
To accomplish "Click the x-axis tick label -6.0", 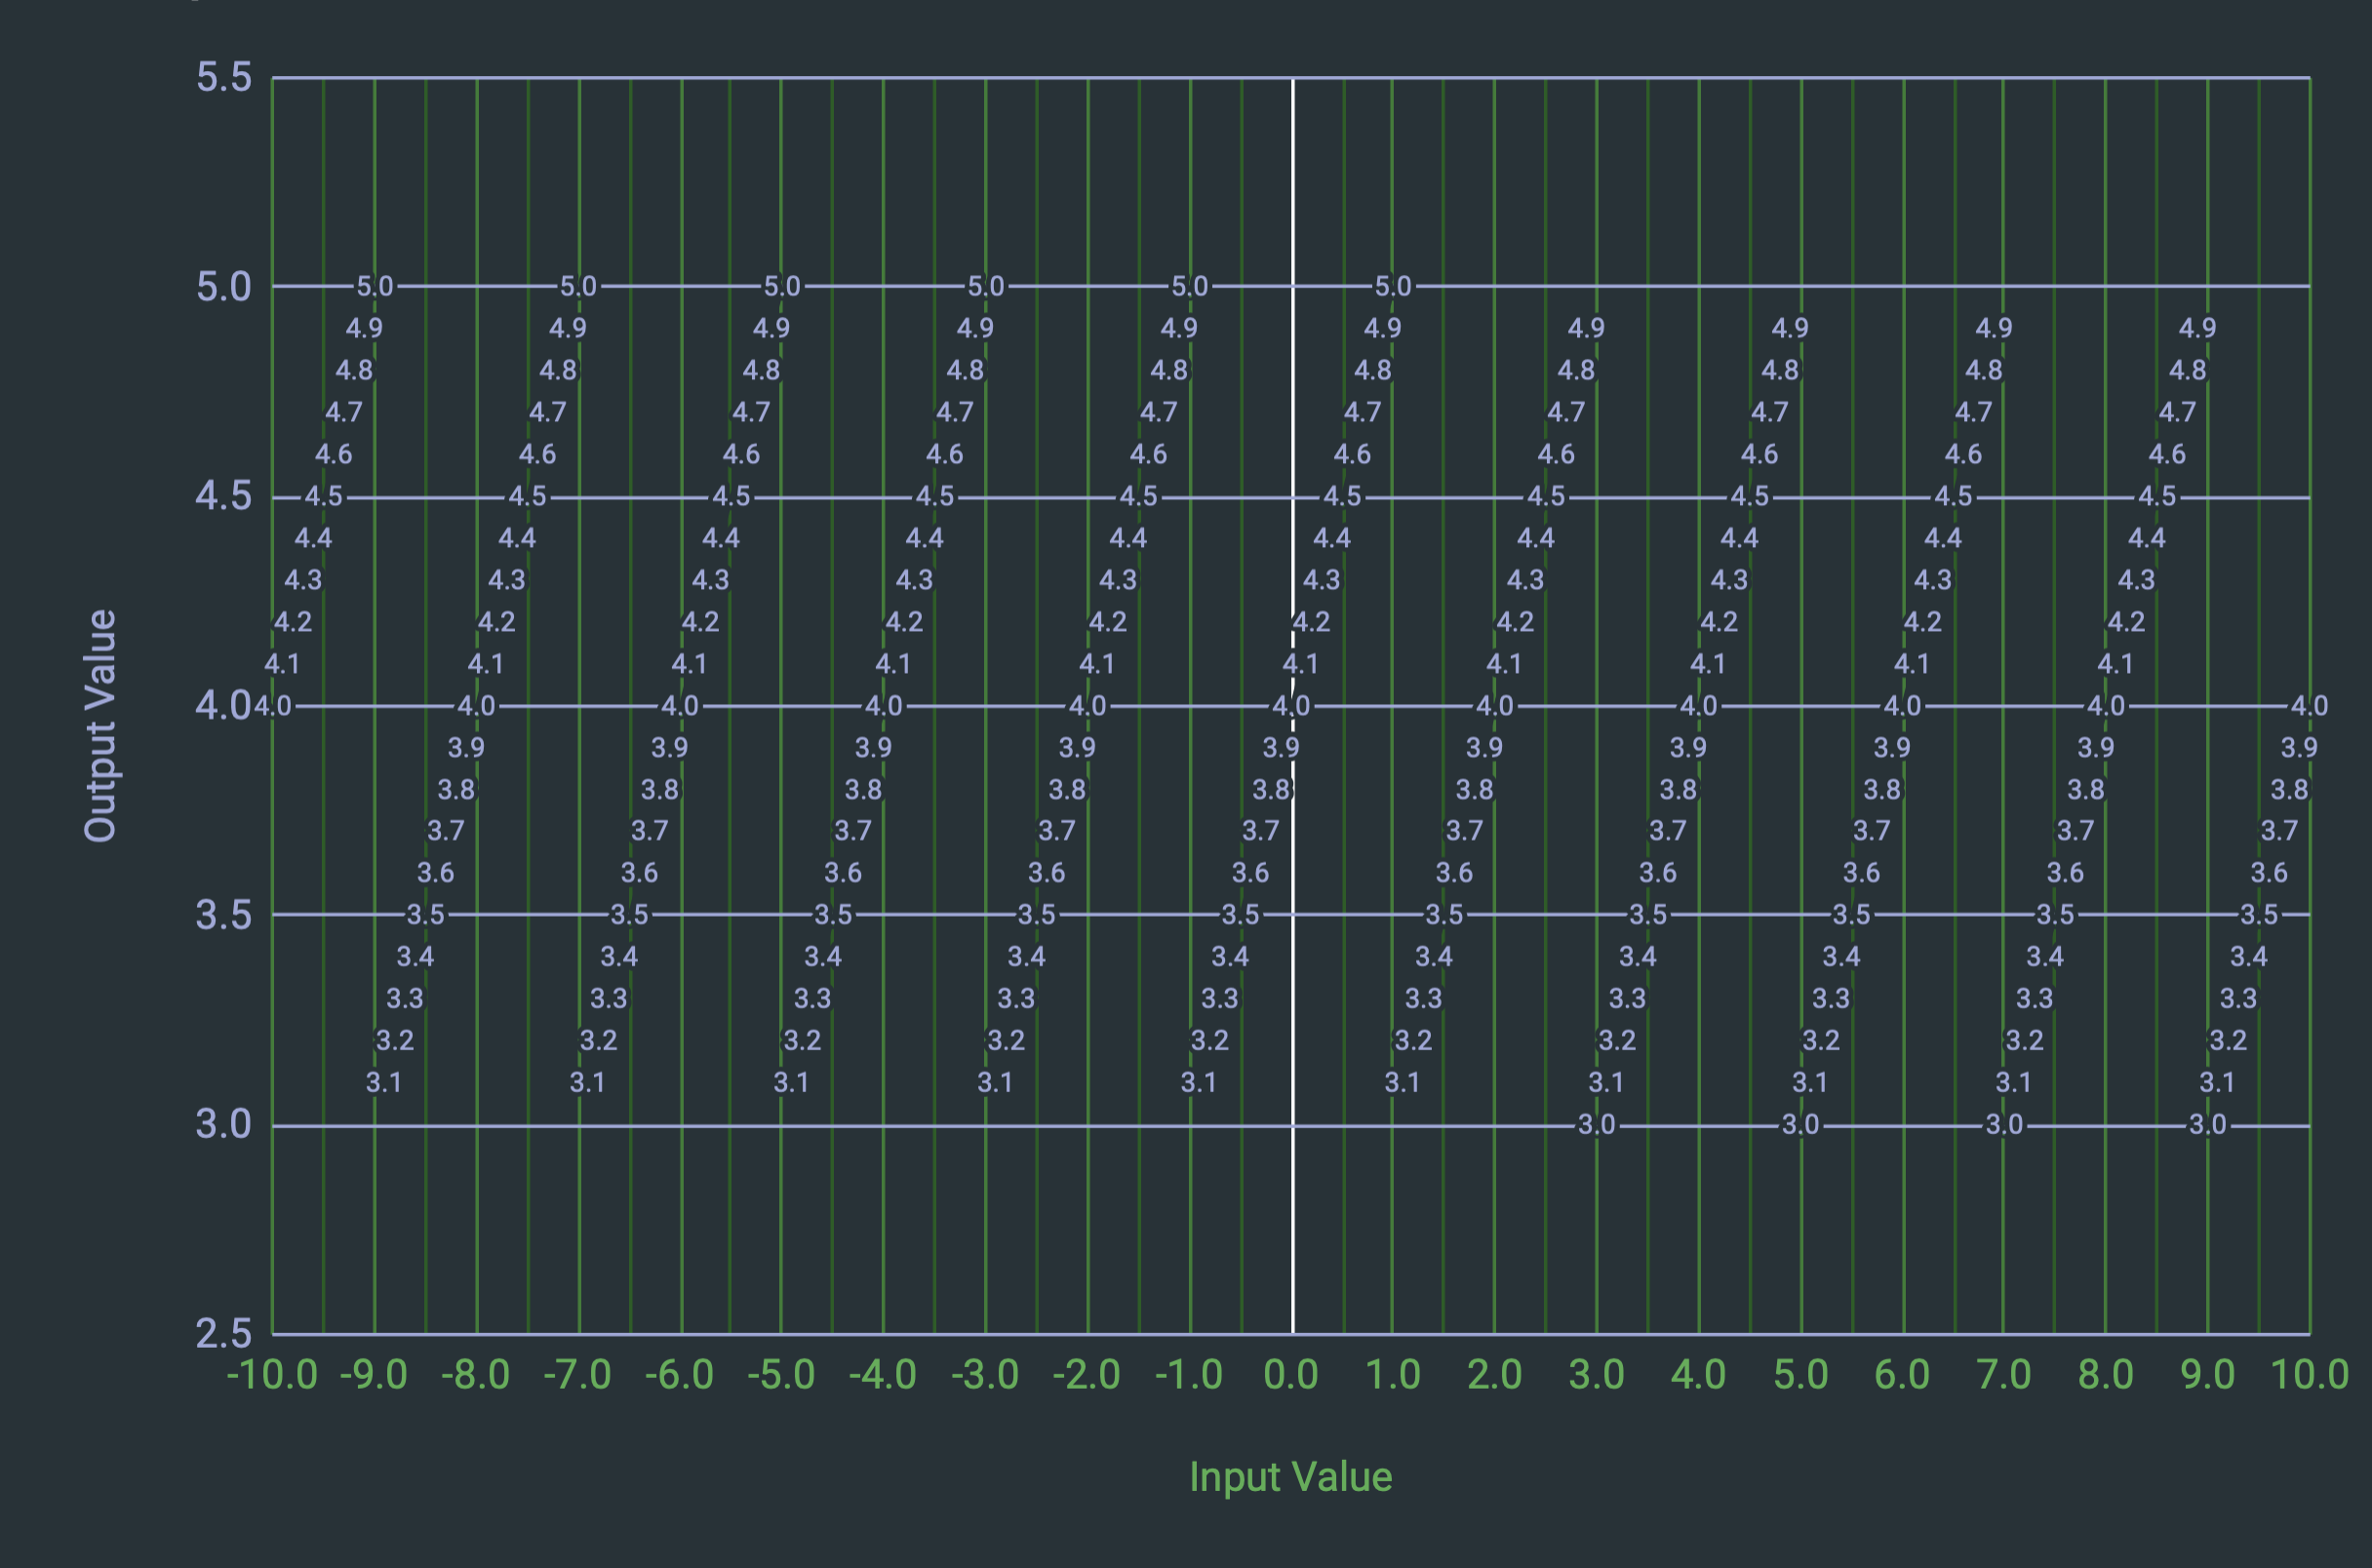I will 680,1375.
